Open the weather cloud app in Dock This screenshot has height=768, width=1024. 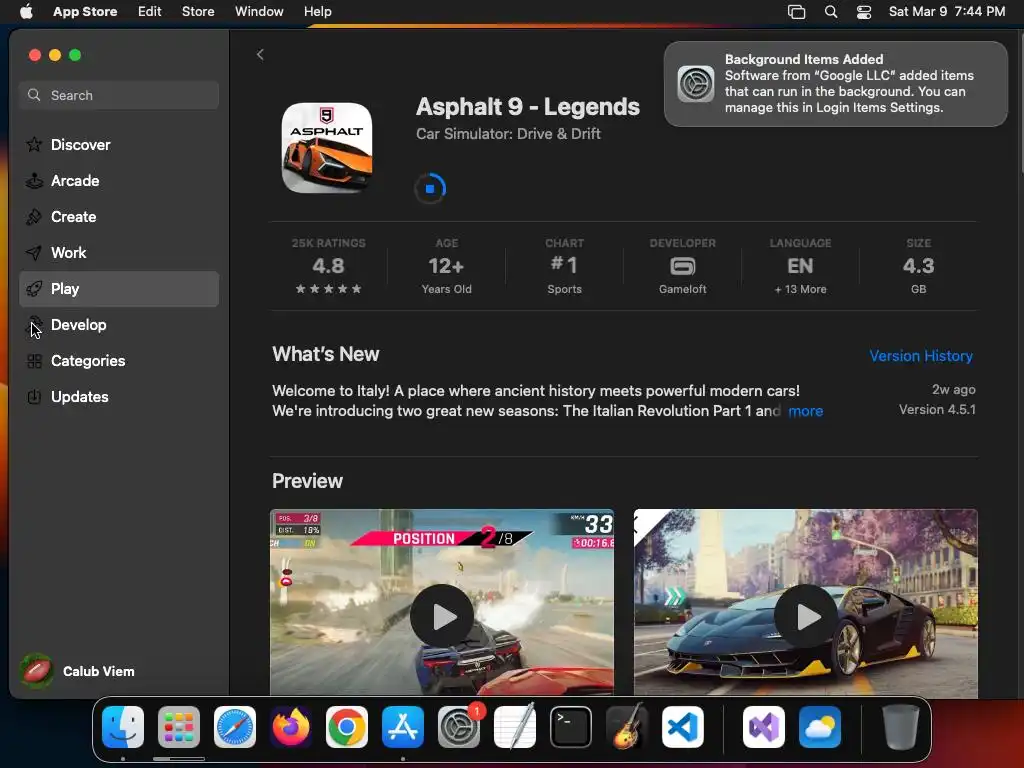coord(820,727)
